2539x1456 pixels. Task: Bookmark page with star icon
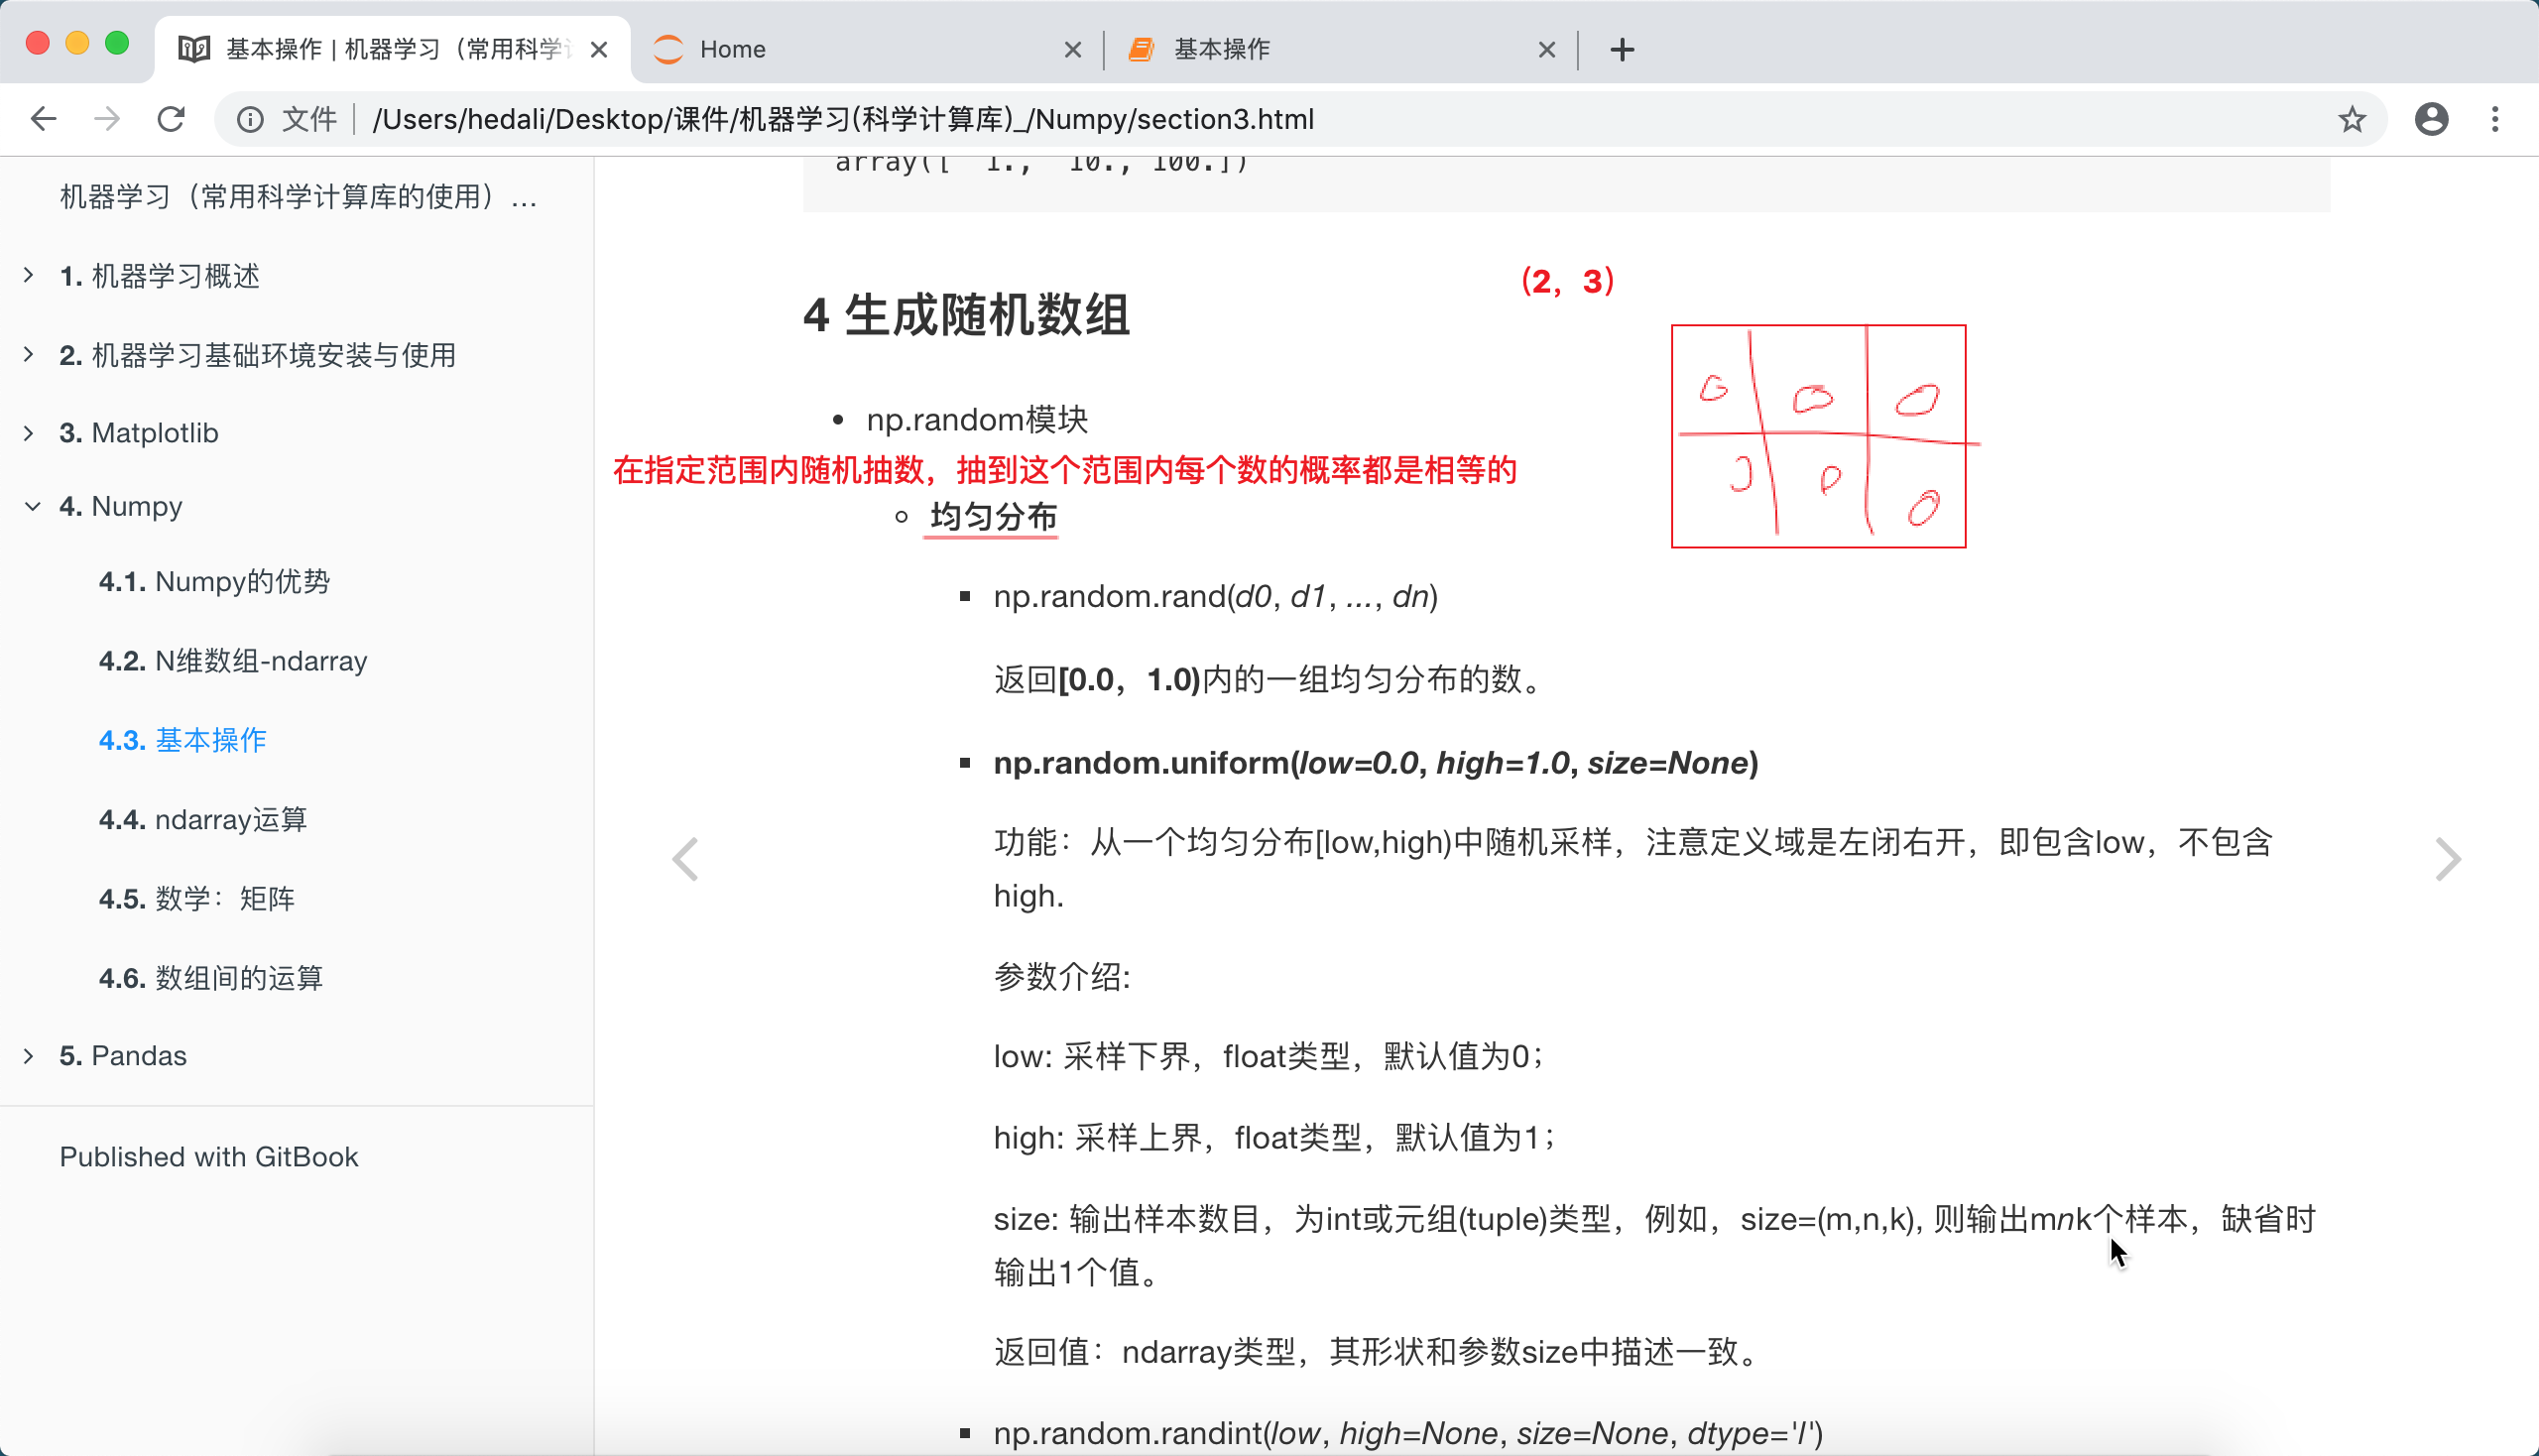click(2352, 119)
